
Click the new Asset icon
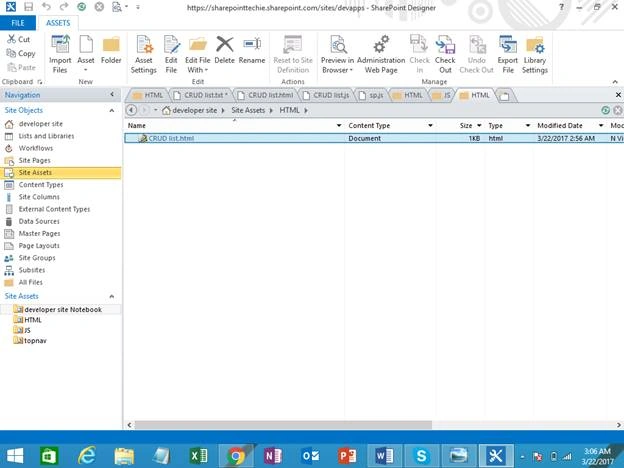click(x=86, y=54)
